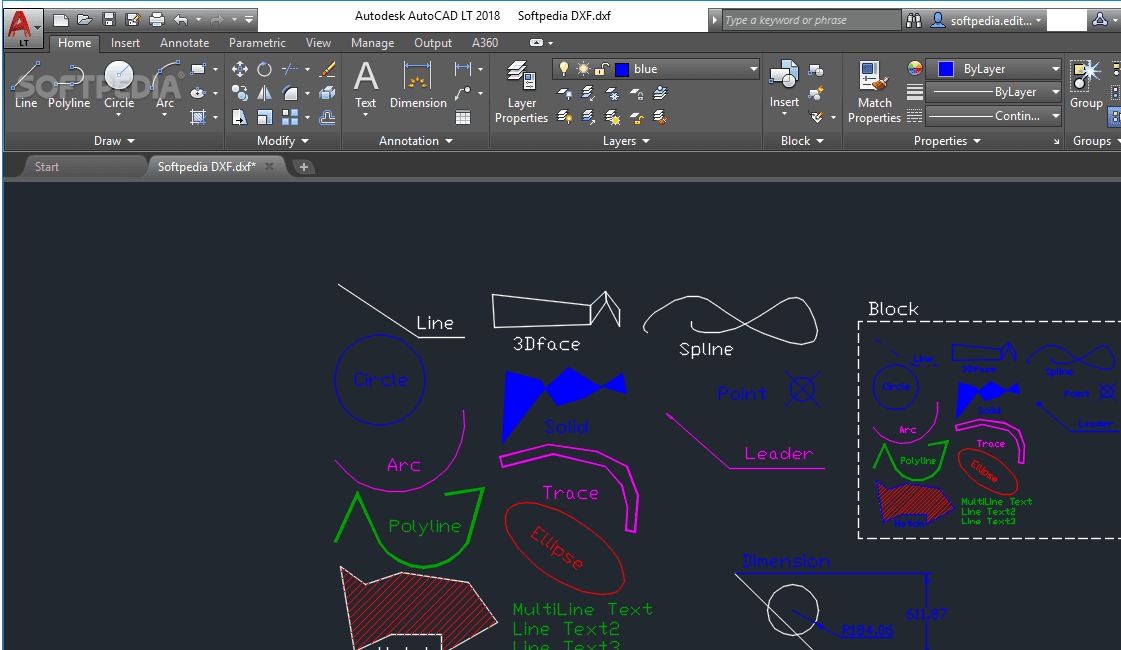The image size is (1121, 650).
Task: Select the Mirror tool
Action: [265, 93]
